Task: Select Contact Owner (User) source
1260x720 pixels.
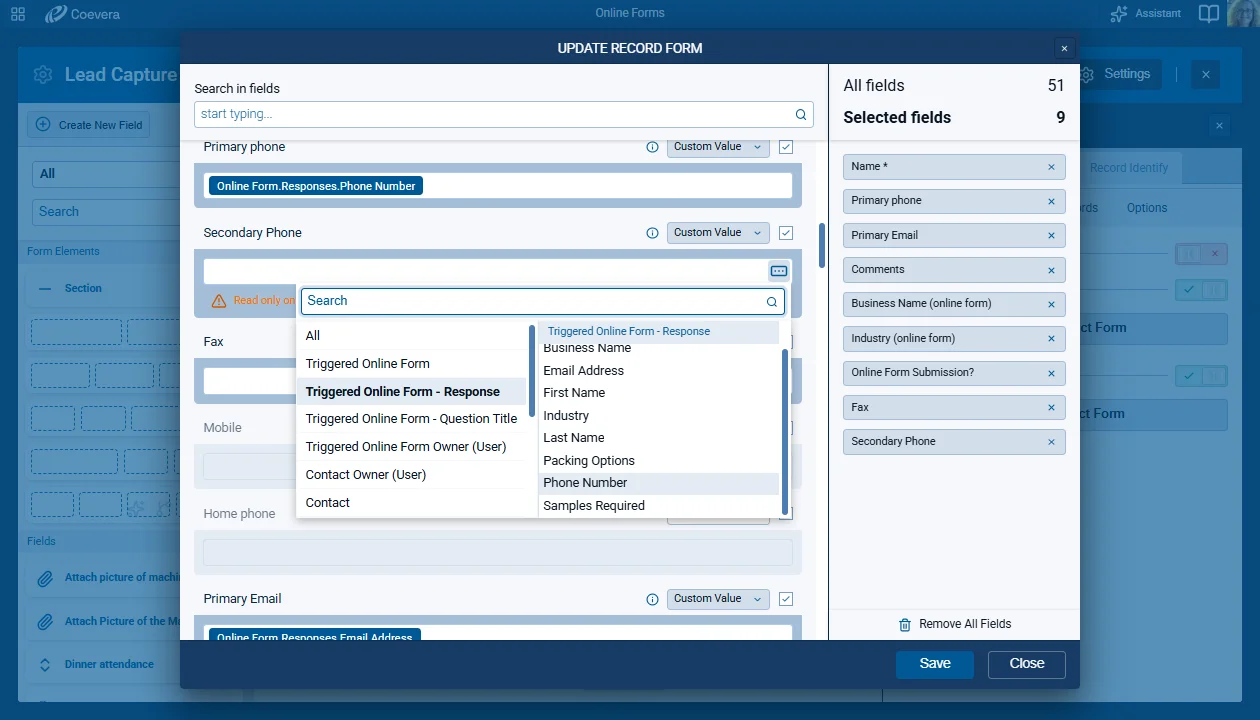Action: coord(411,475)
